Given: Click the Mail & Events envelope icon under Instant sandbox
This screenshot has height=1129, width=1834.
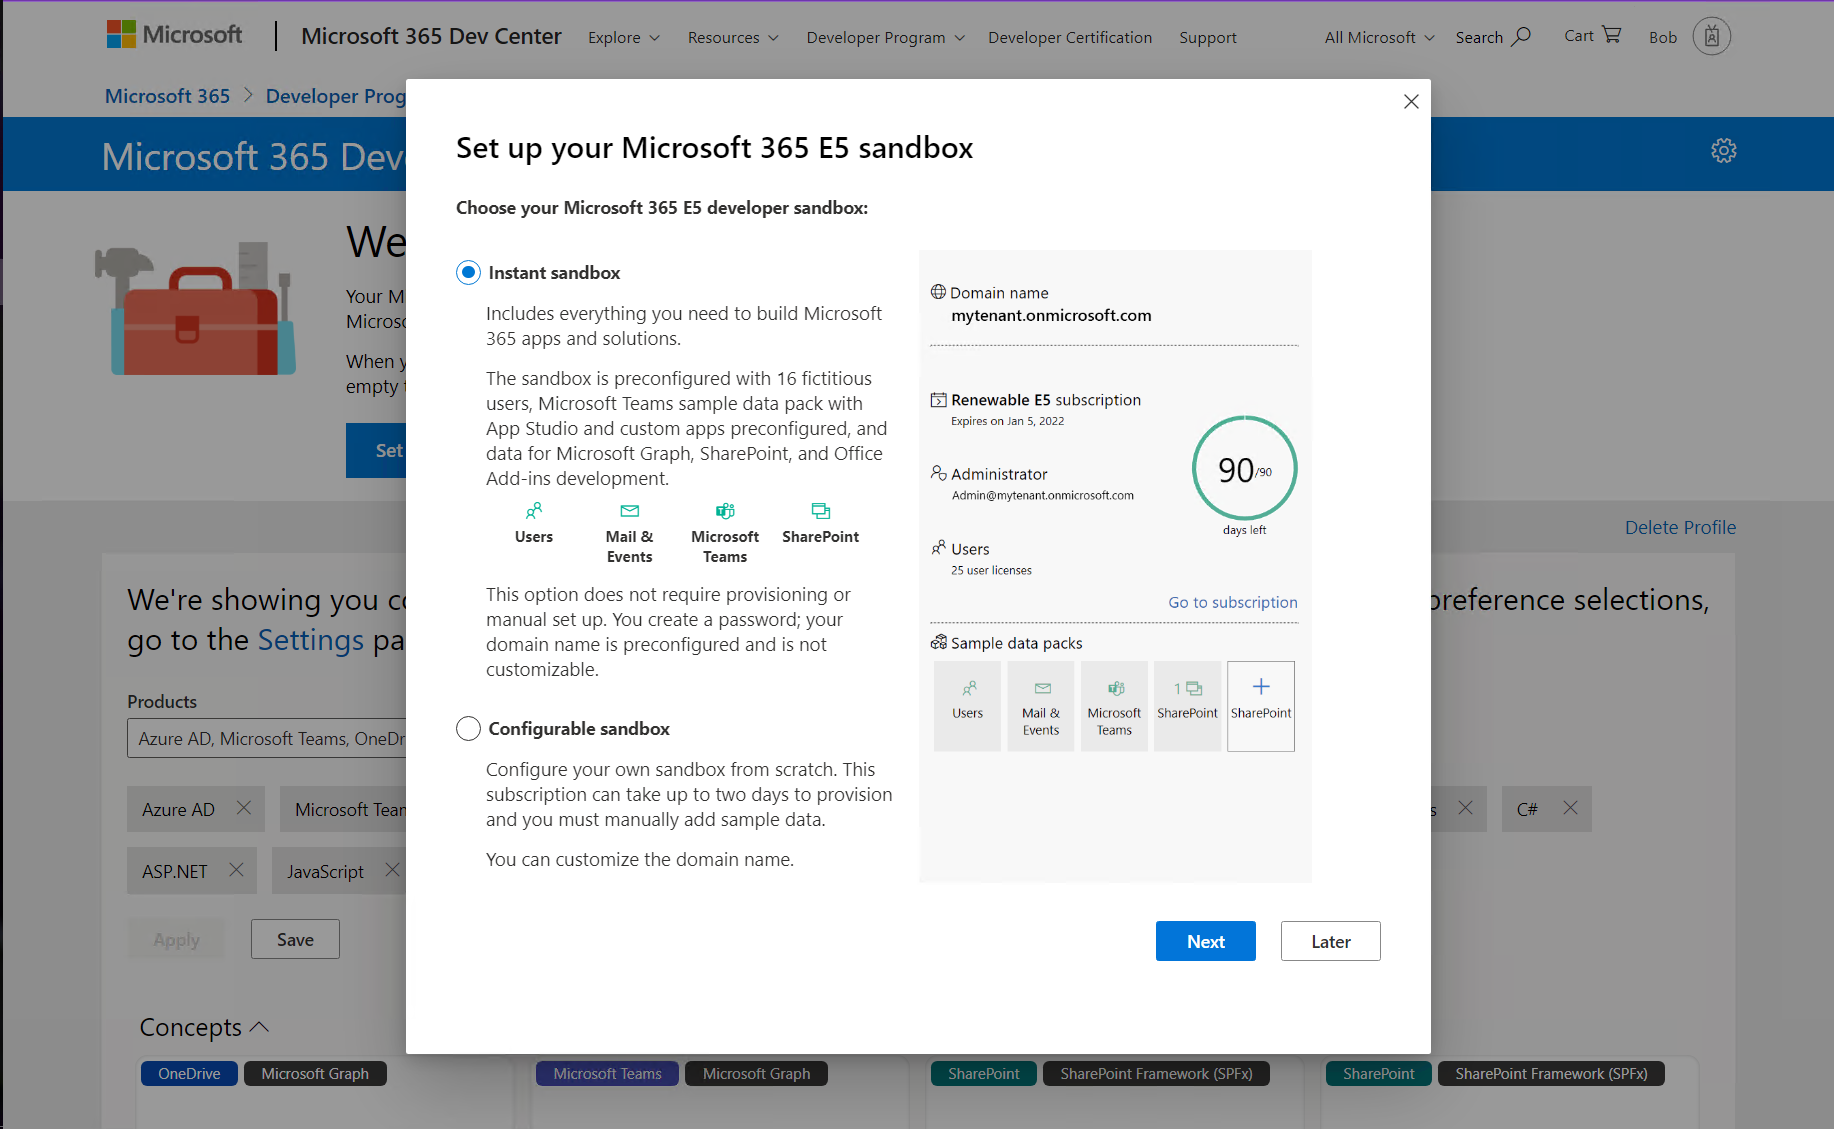Looking at the screenshot, I should [x=629, y=511].
